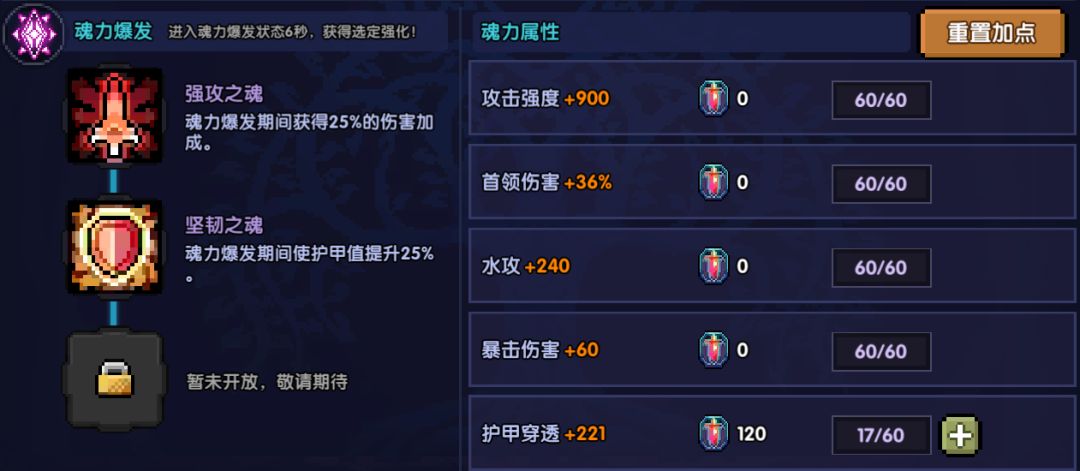1080x471 pixels.
Task: Click the soul gem icon beside 暴击伤害
Action: 713,351
